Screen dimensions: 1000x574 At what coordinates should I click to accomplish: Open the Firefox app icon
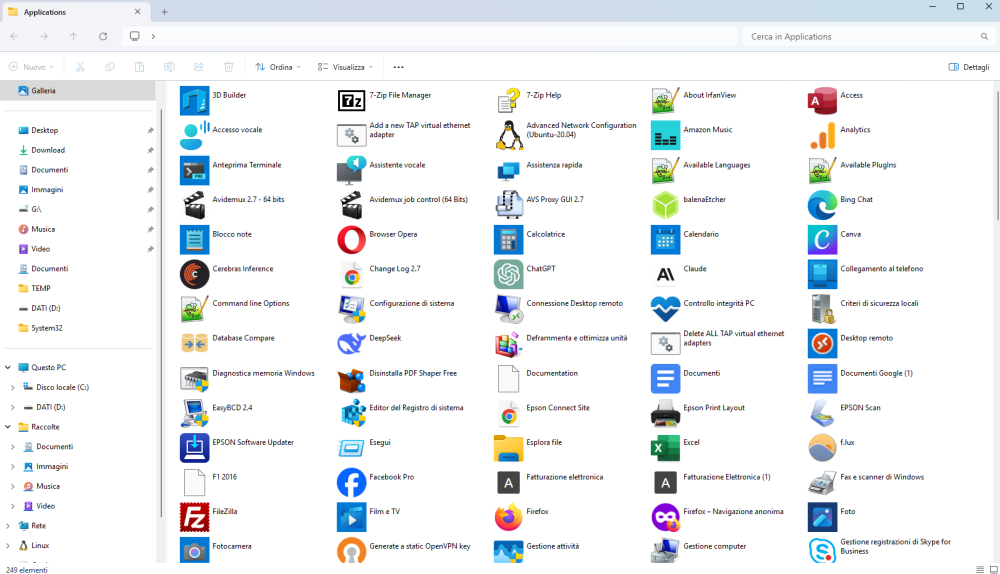(x=508, y=517)
